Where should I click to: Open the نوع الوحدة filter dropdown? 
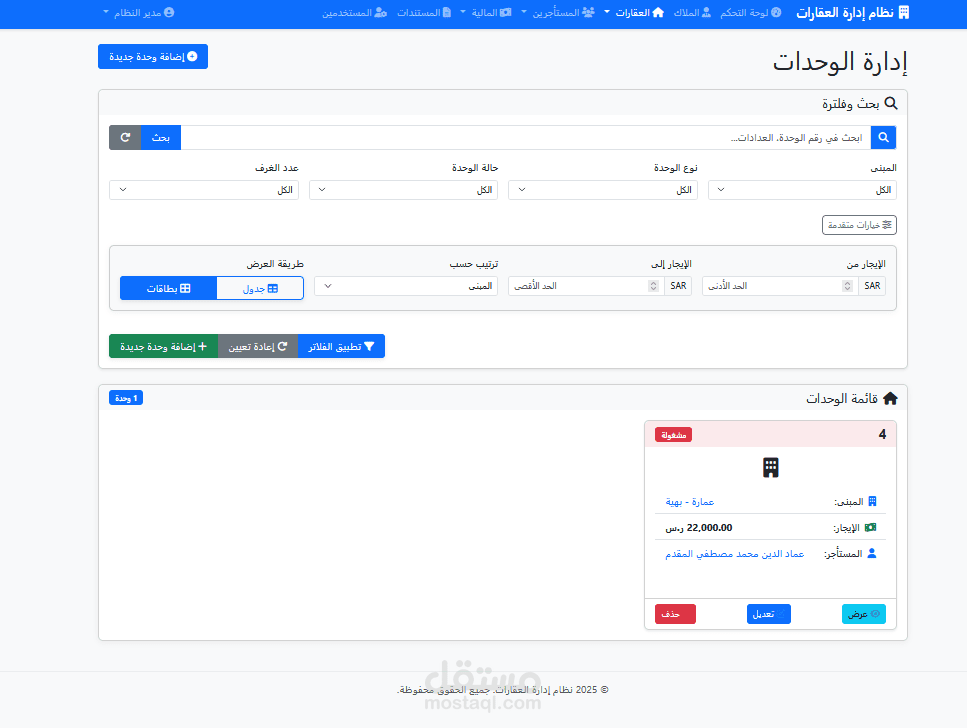click(x=603, y=190)
